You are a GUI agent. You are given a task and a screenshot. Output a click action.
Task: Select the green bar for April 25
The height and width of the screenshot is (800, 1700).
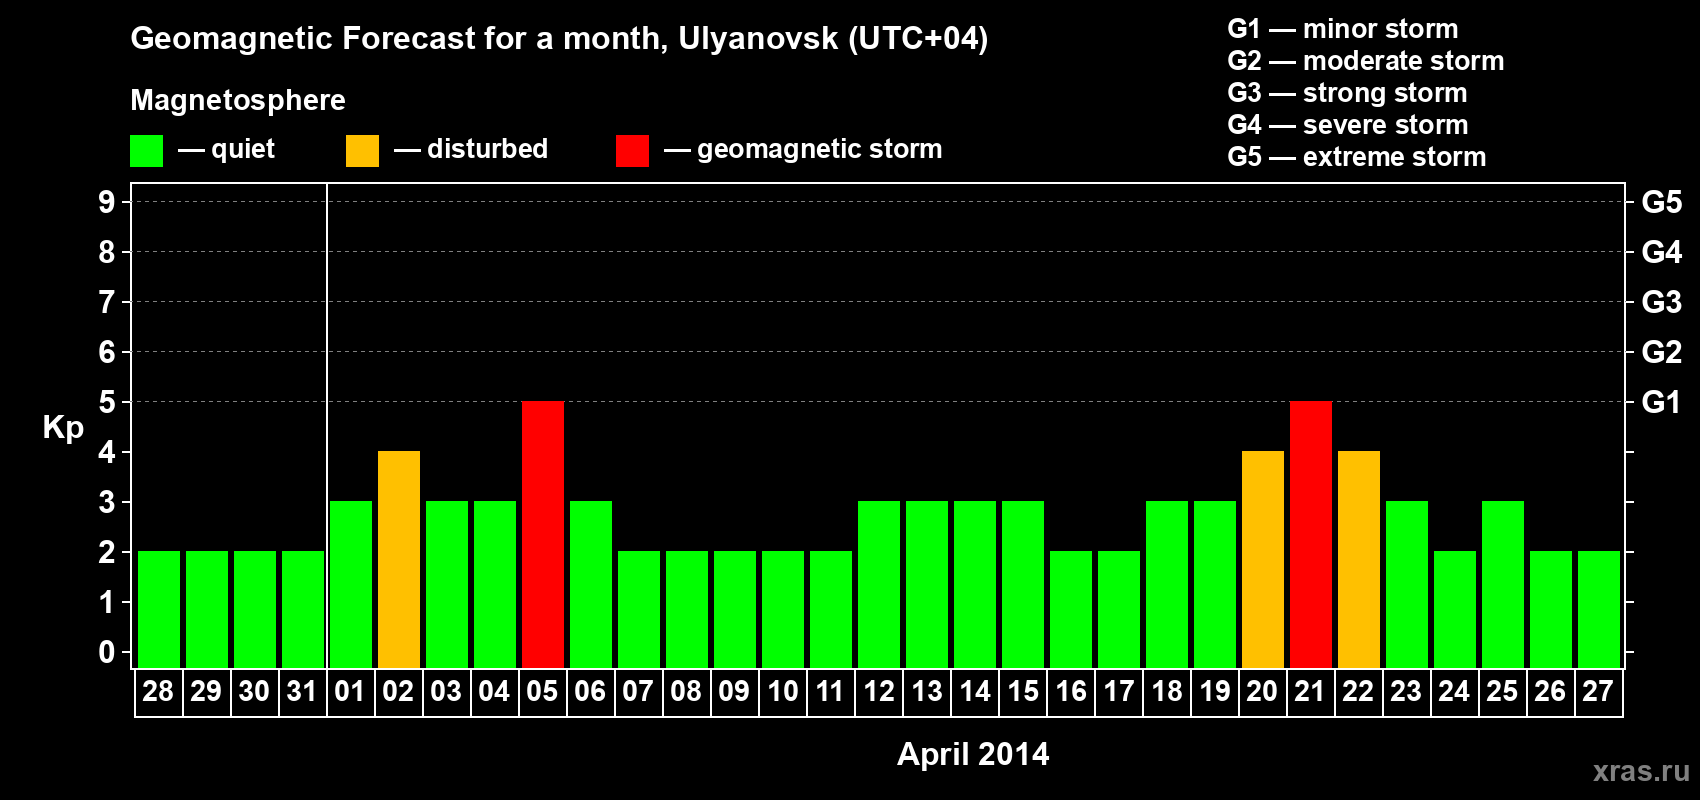(x=1503, y=584)
